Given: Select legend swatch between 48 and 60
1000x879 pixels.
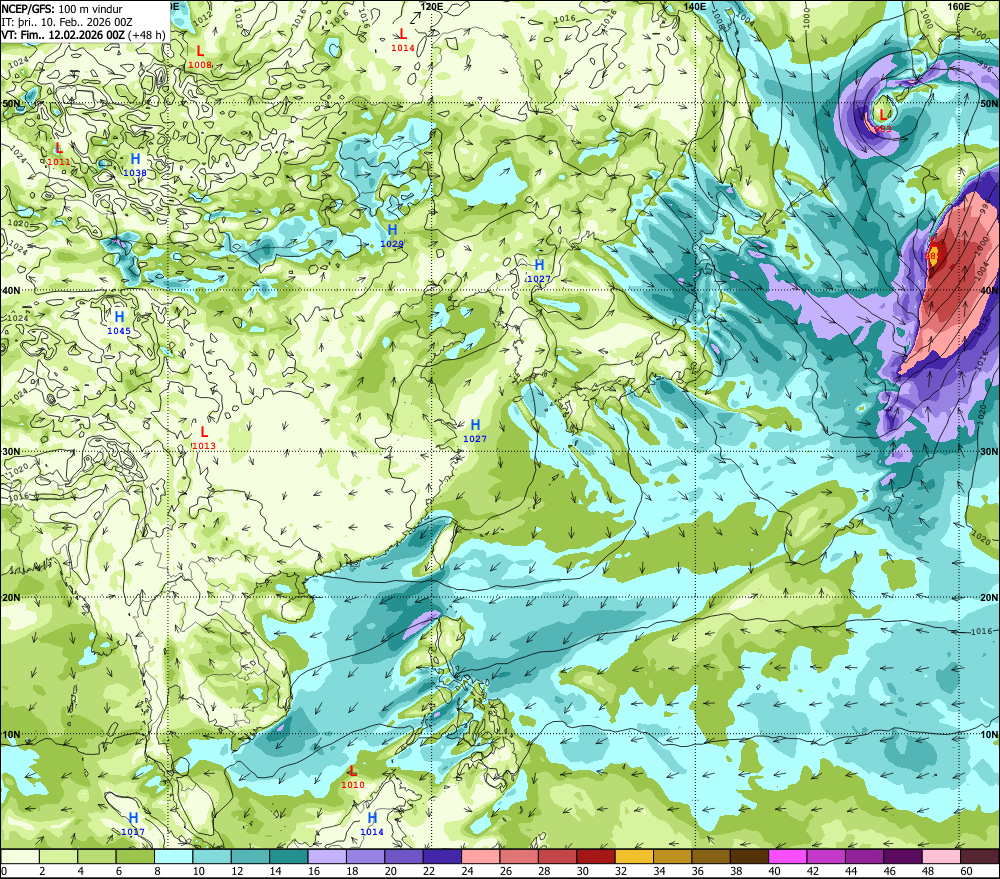Looking at the screenshot, I should (941, 856).
